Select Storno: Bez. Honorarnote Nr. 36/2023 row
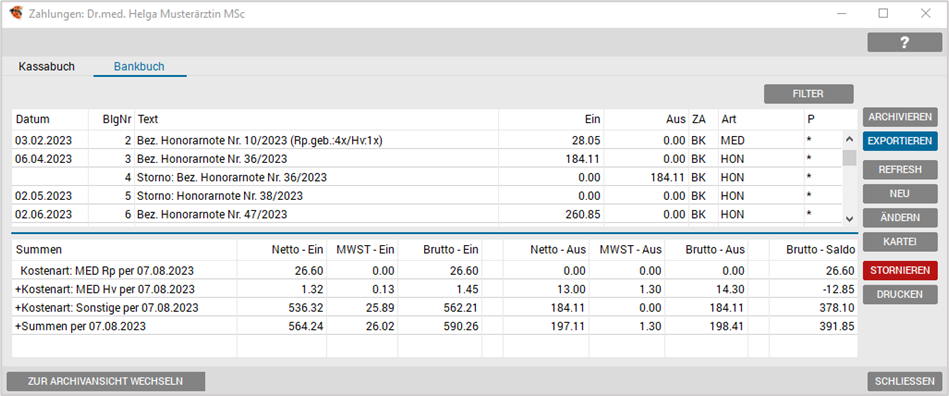949x396 pixels. point(427,177)
